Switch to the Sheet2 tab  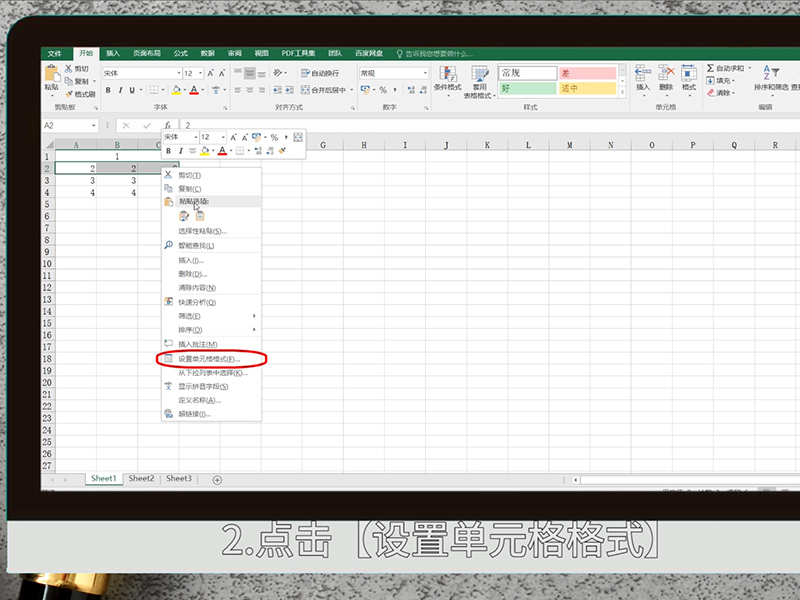pos(141,479)
